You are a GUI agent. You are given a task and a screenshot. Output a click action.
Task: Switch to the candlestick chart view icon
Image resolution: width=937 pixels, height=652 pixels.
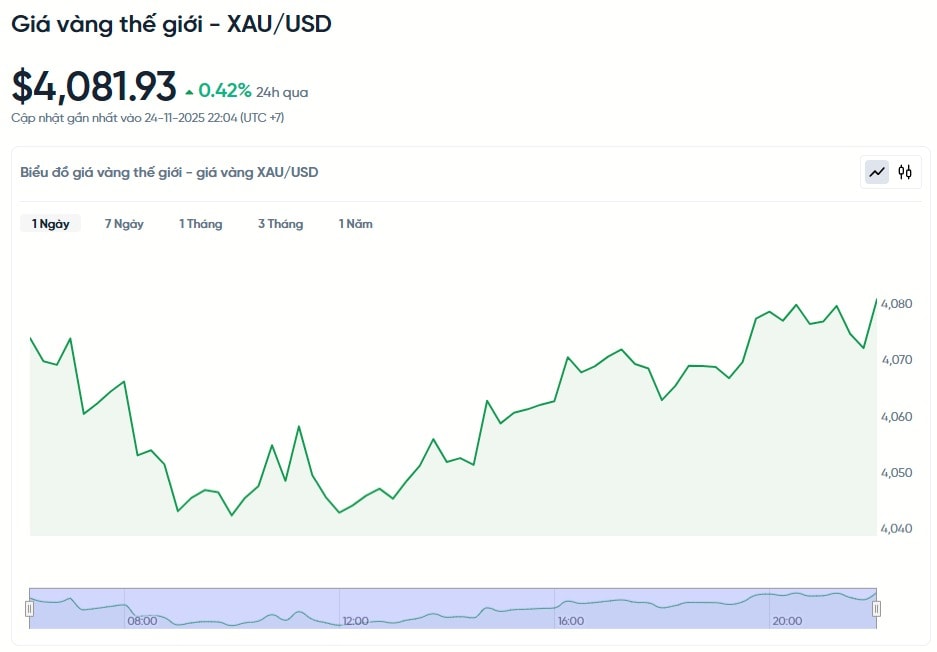[x=905, y=172]
